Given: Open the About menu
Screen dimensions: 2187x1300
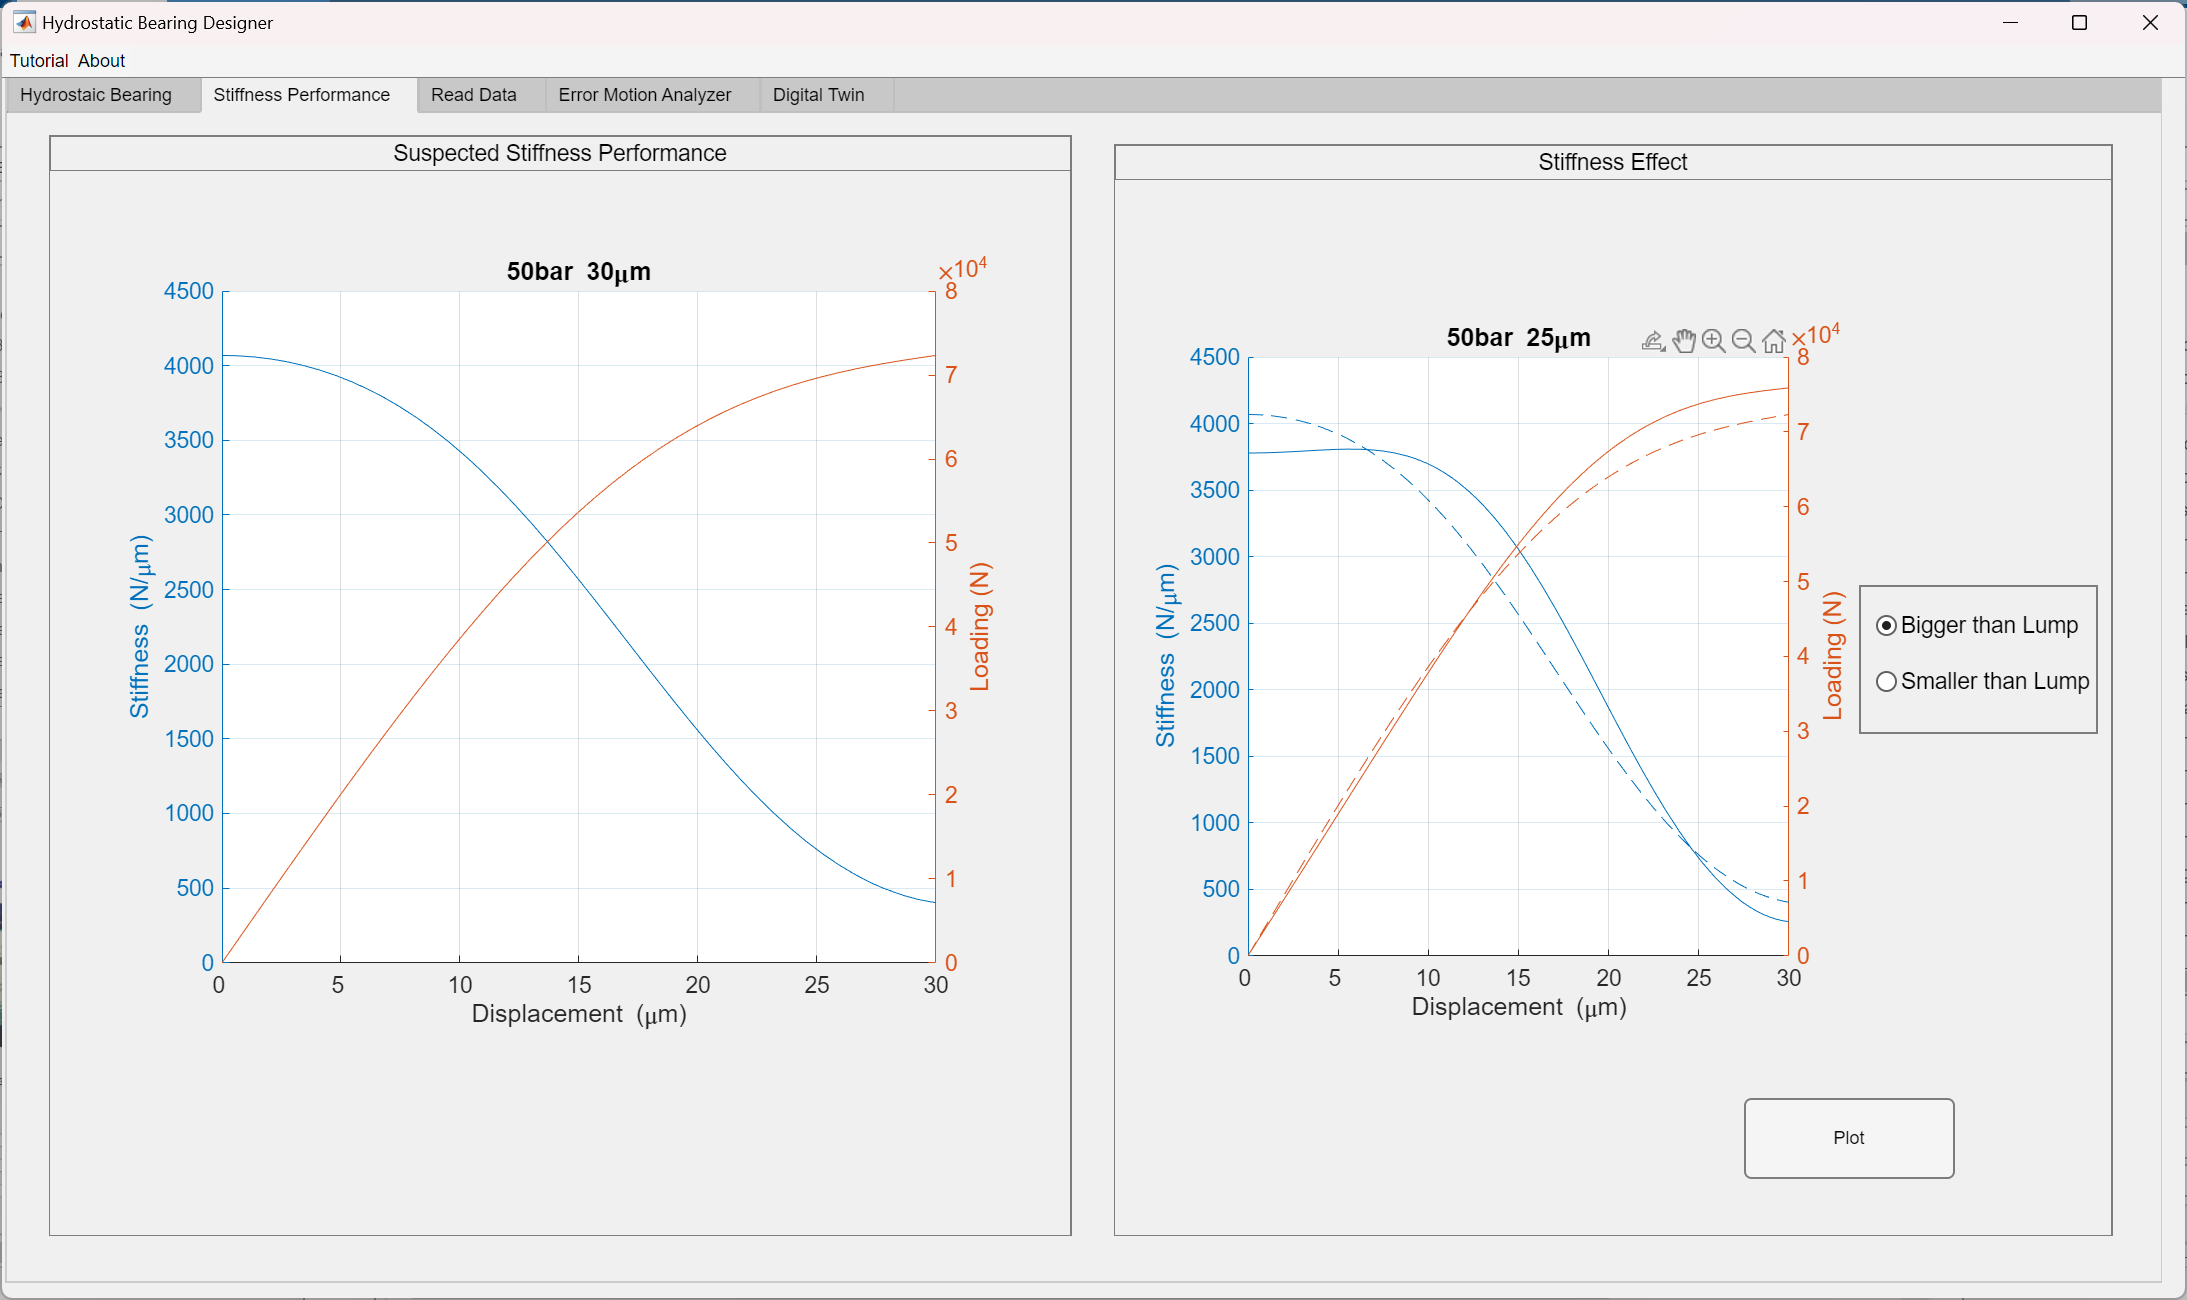Looking at the screenshot, I should (x=100, y=60).
